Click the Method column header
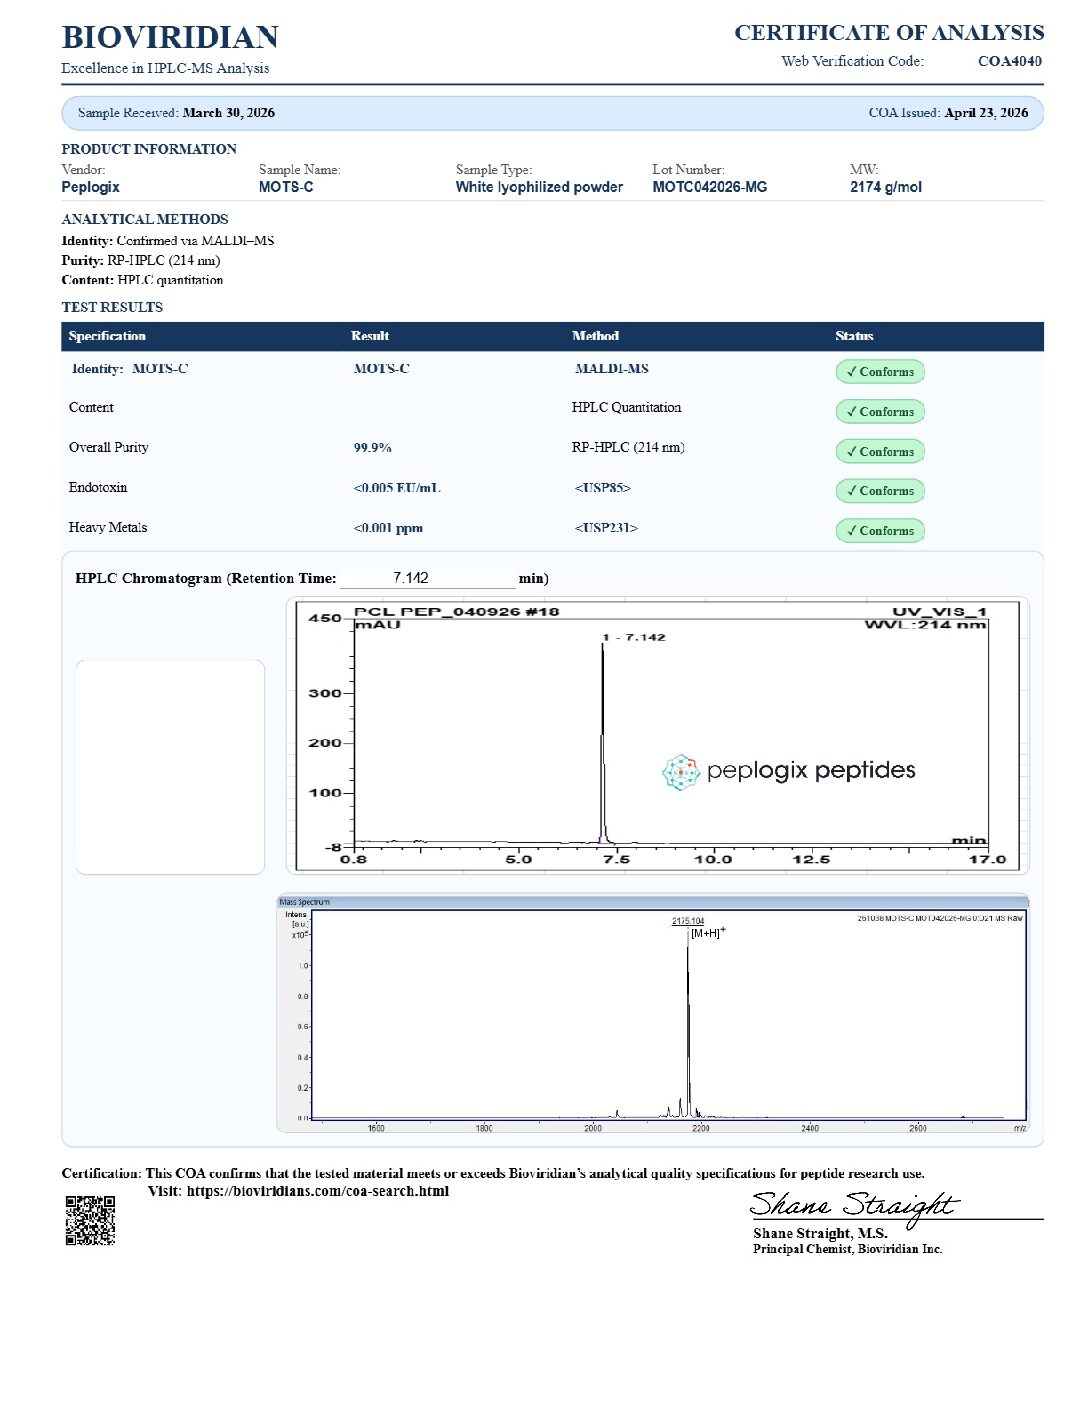This screenshot has height=1408, width=1088. tap(595, 336)
